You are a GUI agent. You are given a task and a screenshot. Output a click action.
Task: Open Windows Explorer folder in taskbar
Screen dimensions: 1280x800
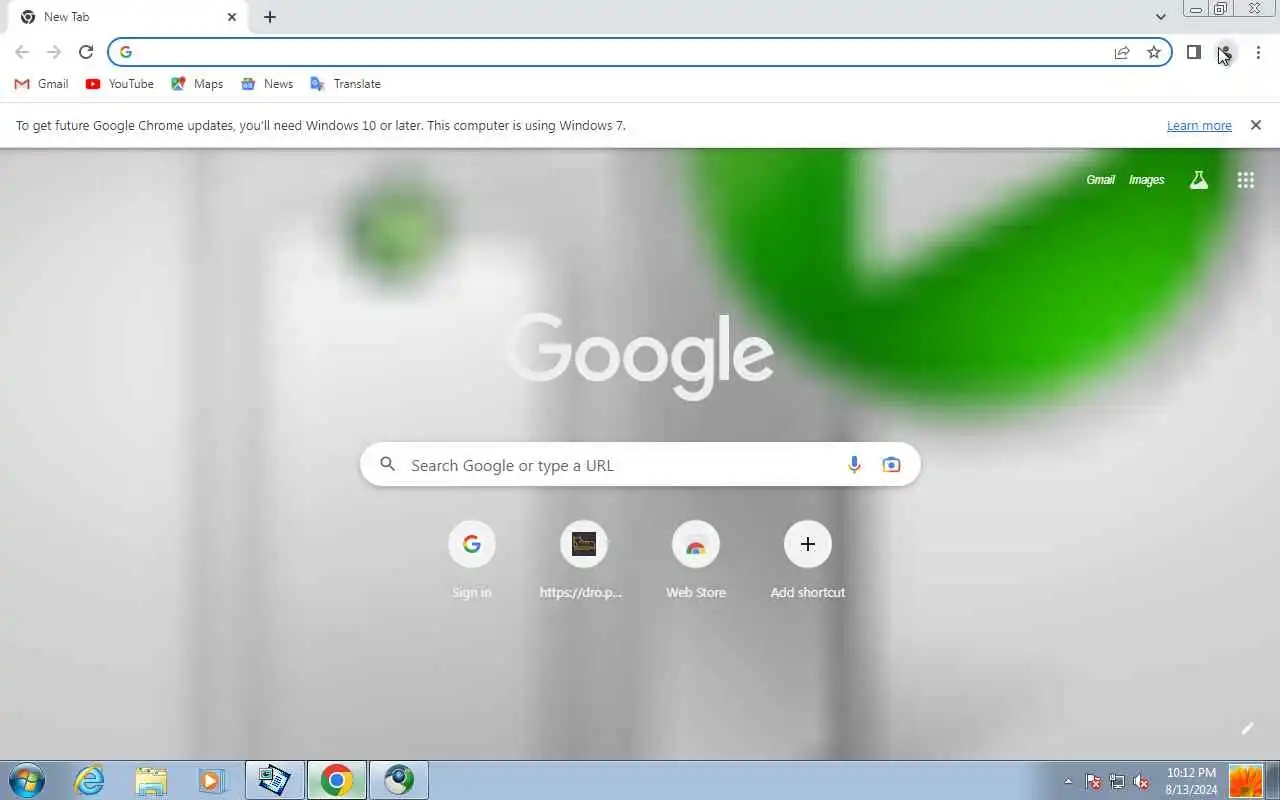[151, 780]
